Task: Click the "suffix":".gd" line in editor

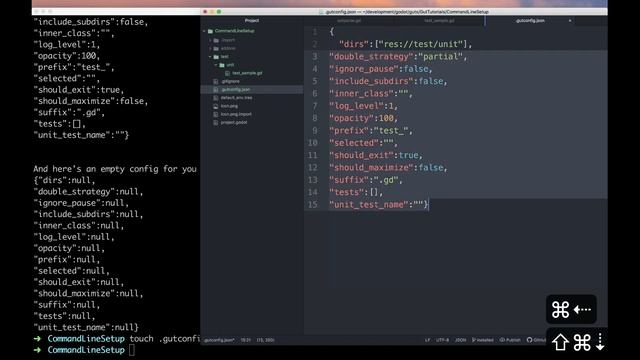Action: click(366, 180)
